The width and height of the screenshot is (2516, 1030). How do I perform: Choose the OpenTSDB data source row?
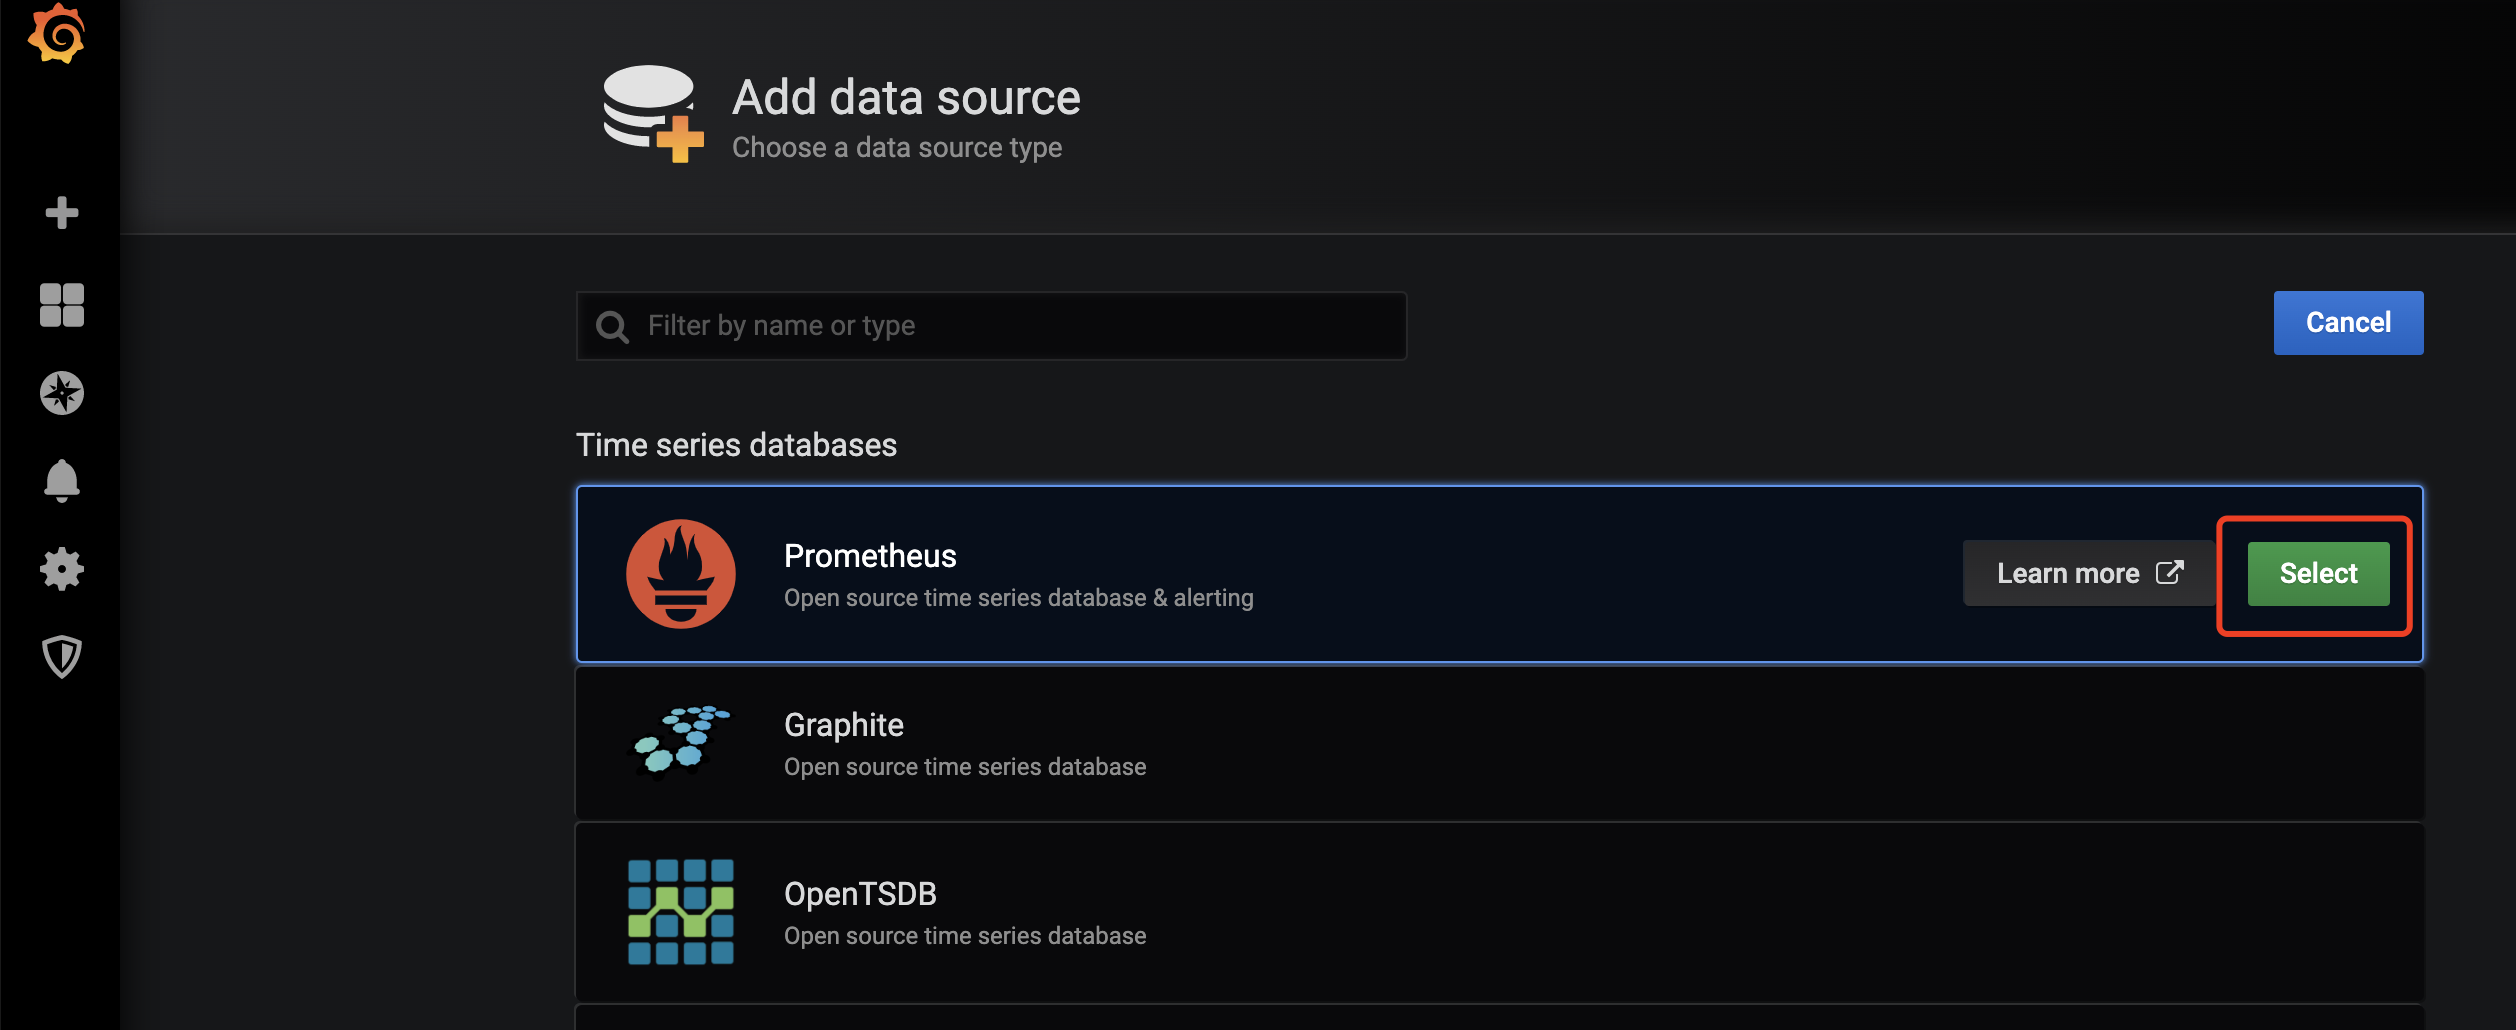coord(1498,913)
